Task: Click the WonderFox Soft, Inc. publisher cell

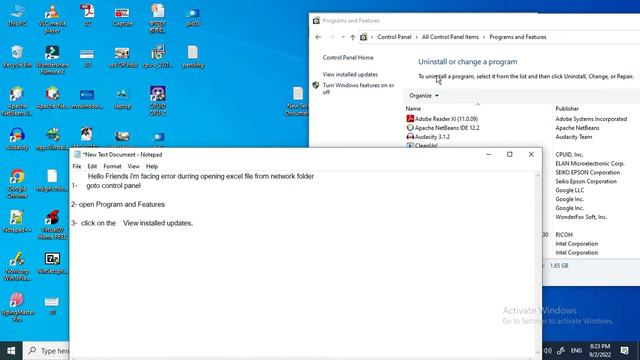Action: pyautogui.click(x=581, y=217)
